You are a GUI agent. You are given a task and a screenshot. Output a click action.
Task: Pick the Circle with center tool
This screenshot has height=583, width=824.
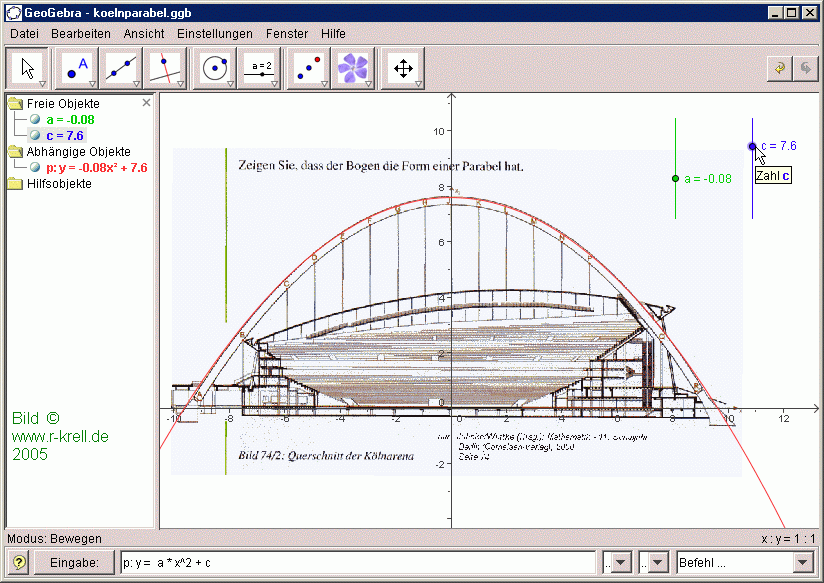pyautogui.click(x=214, y=68)
